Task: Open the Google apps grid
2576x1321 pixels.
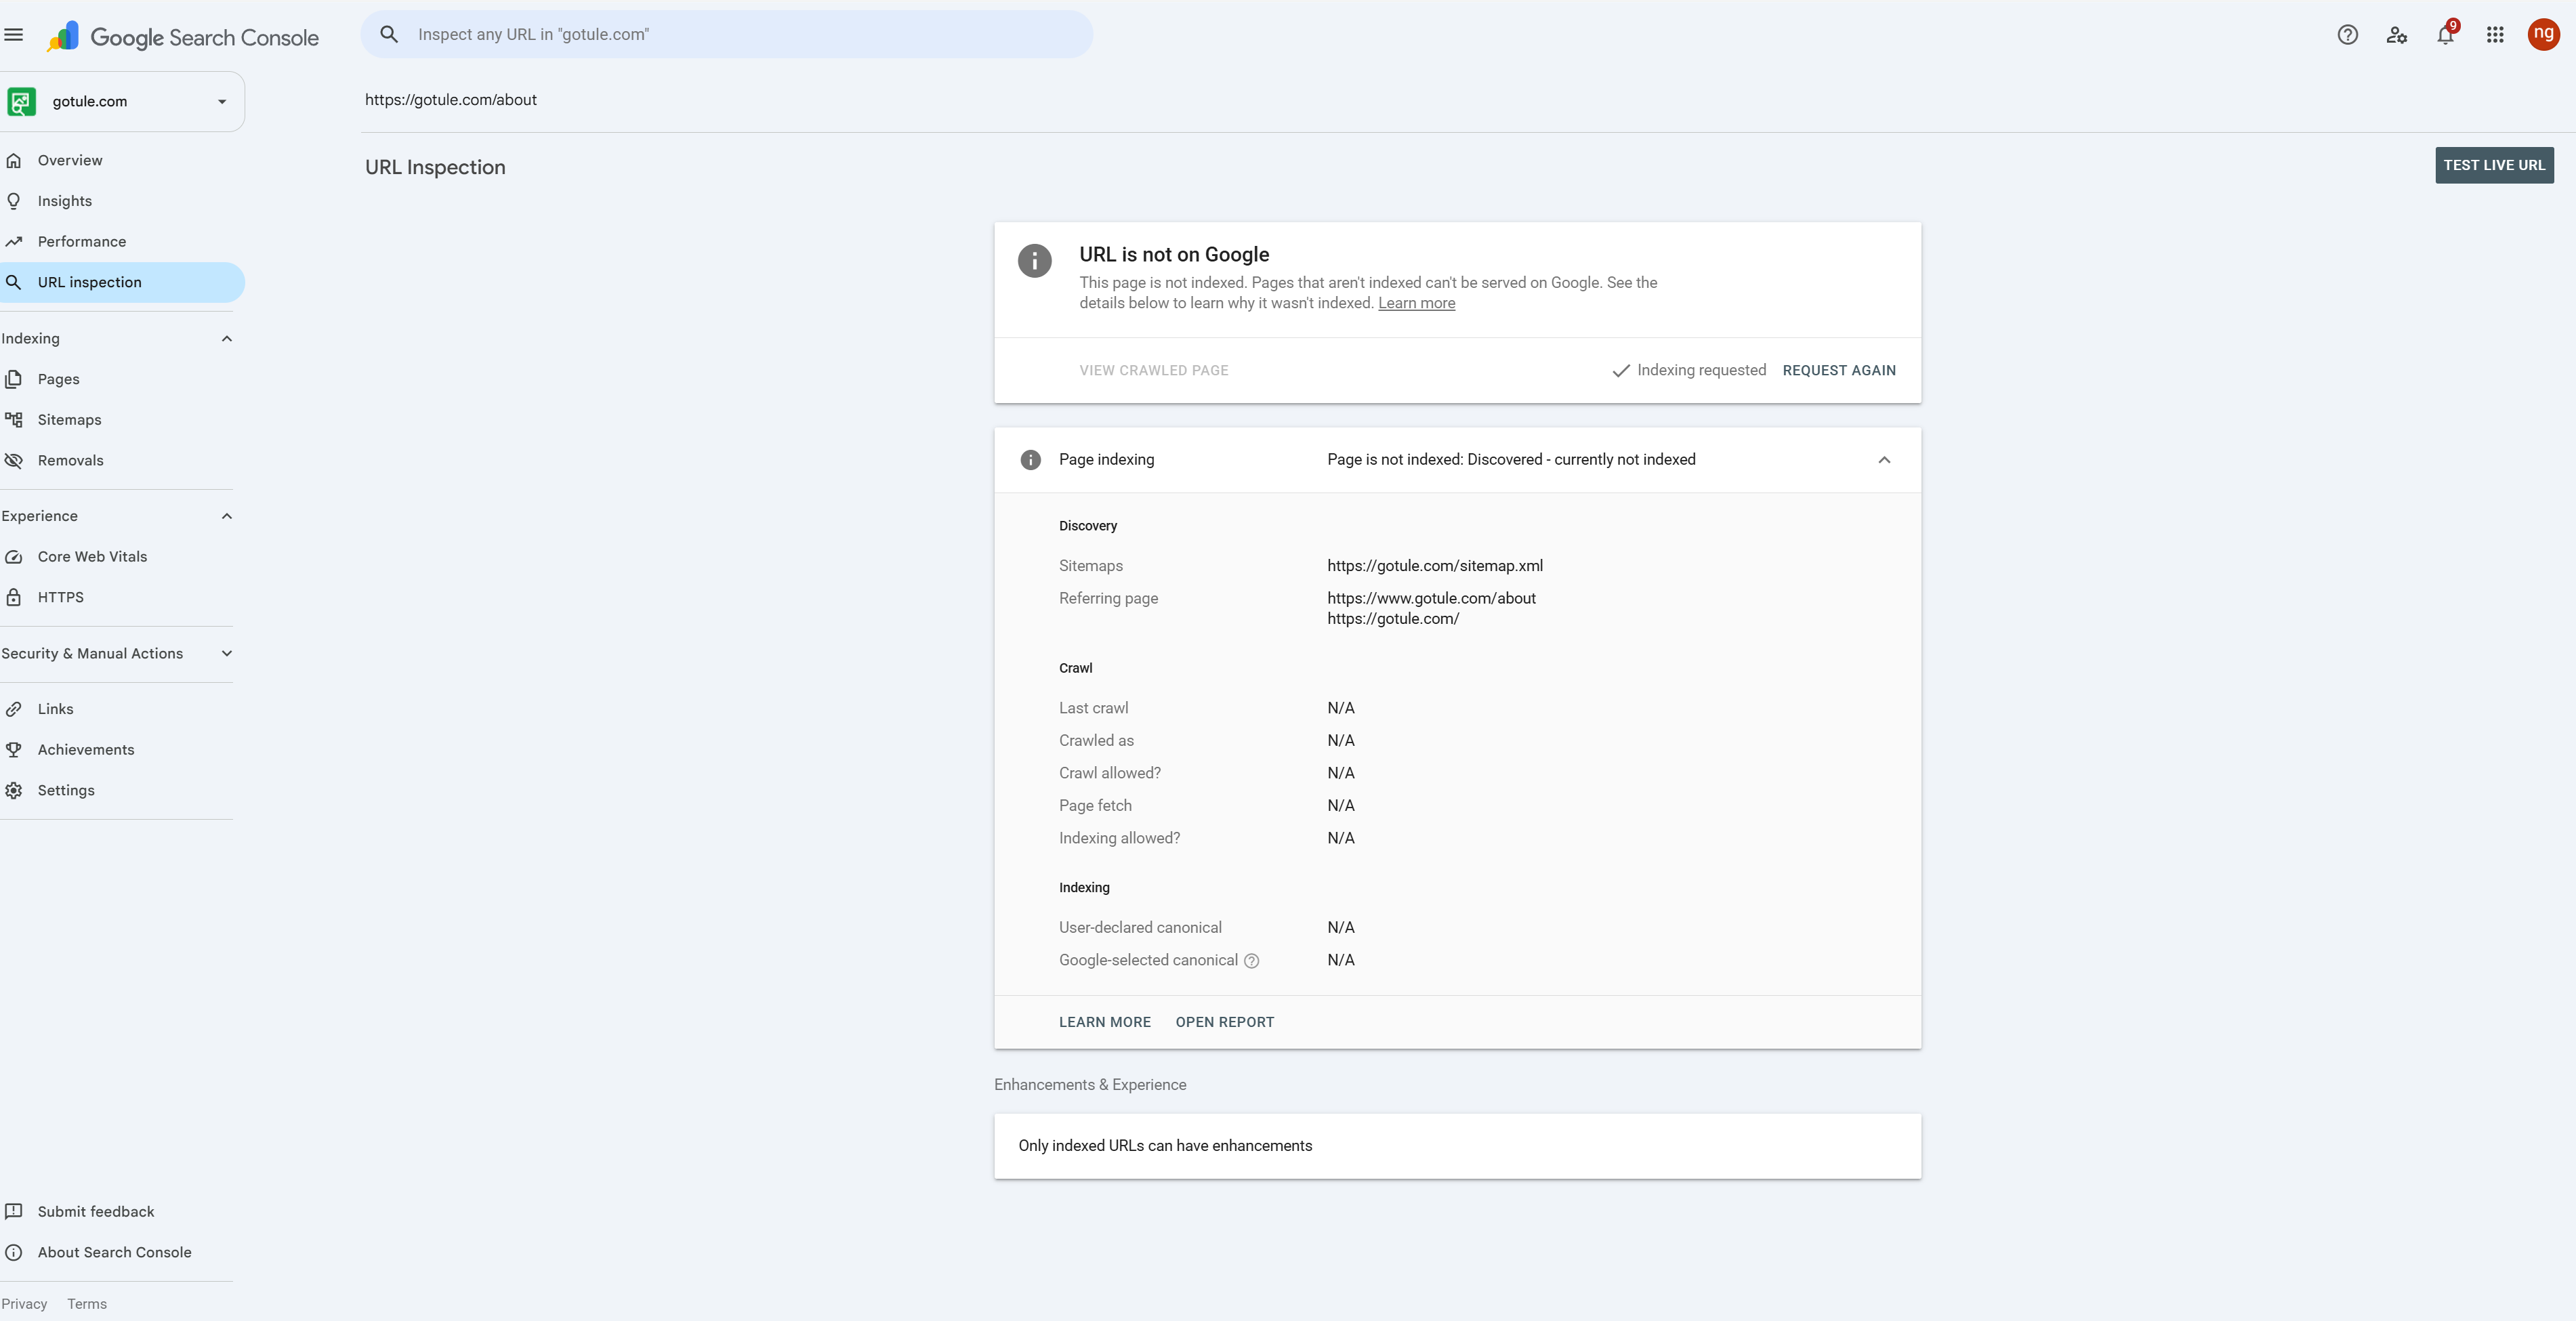Action: [x=2495, y=35]
